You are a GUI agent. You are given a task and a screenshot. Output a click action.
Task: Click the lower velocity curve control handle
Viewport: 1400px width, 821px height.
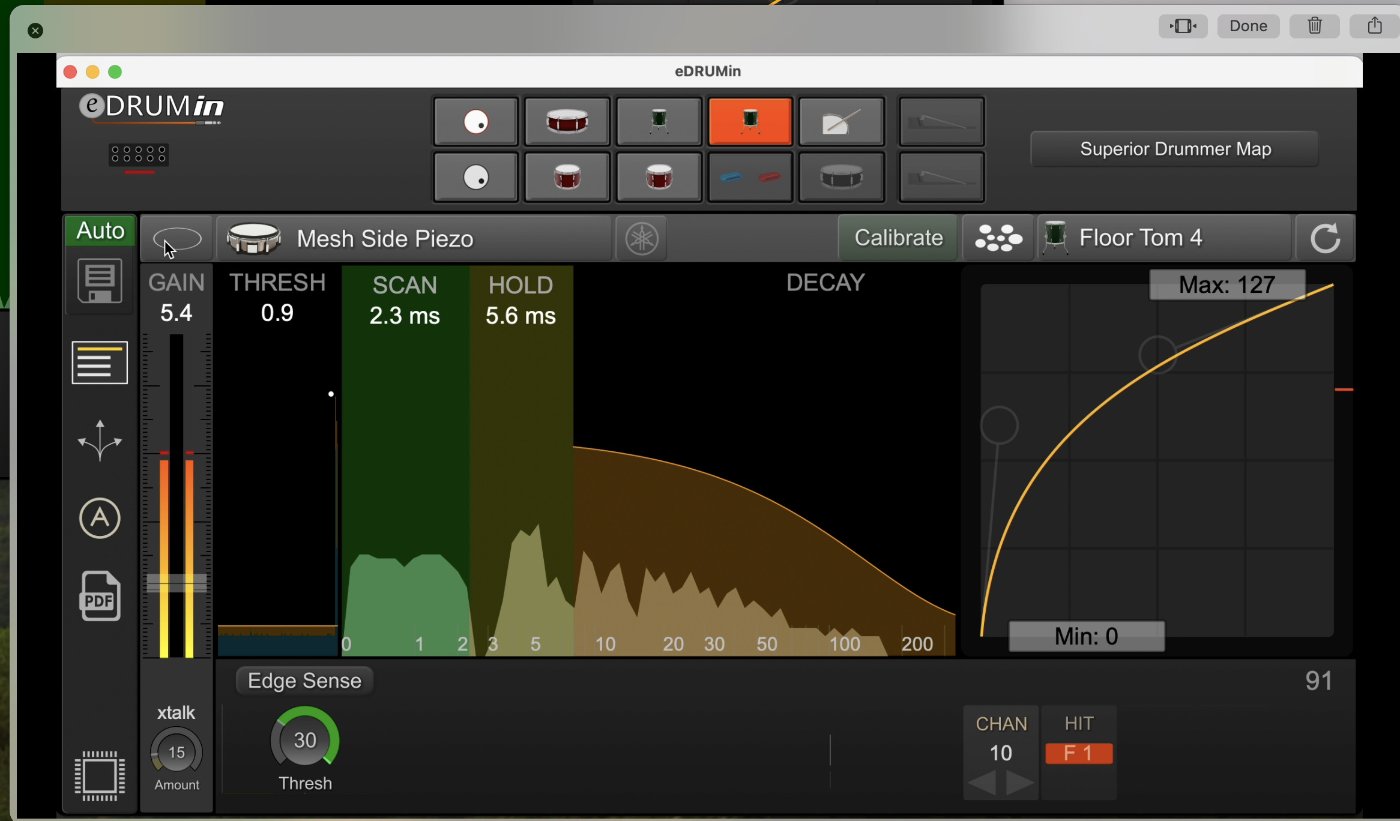(x=999, y=426)
